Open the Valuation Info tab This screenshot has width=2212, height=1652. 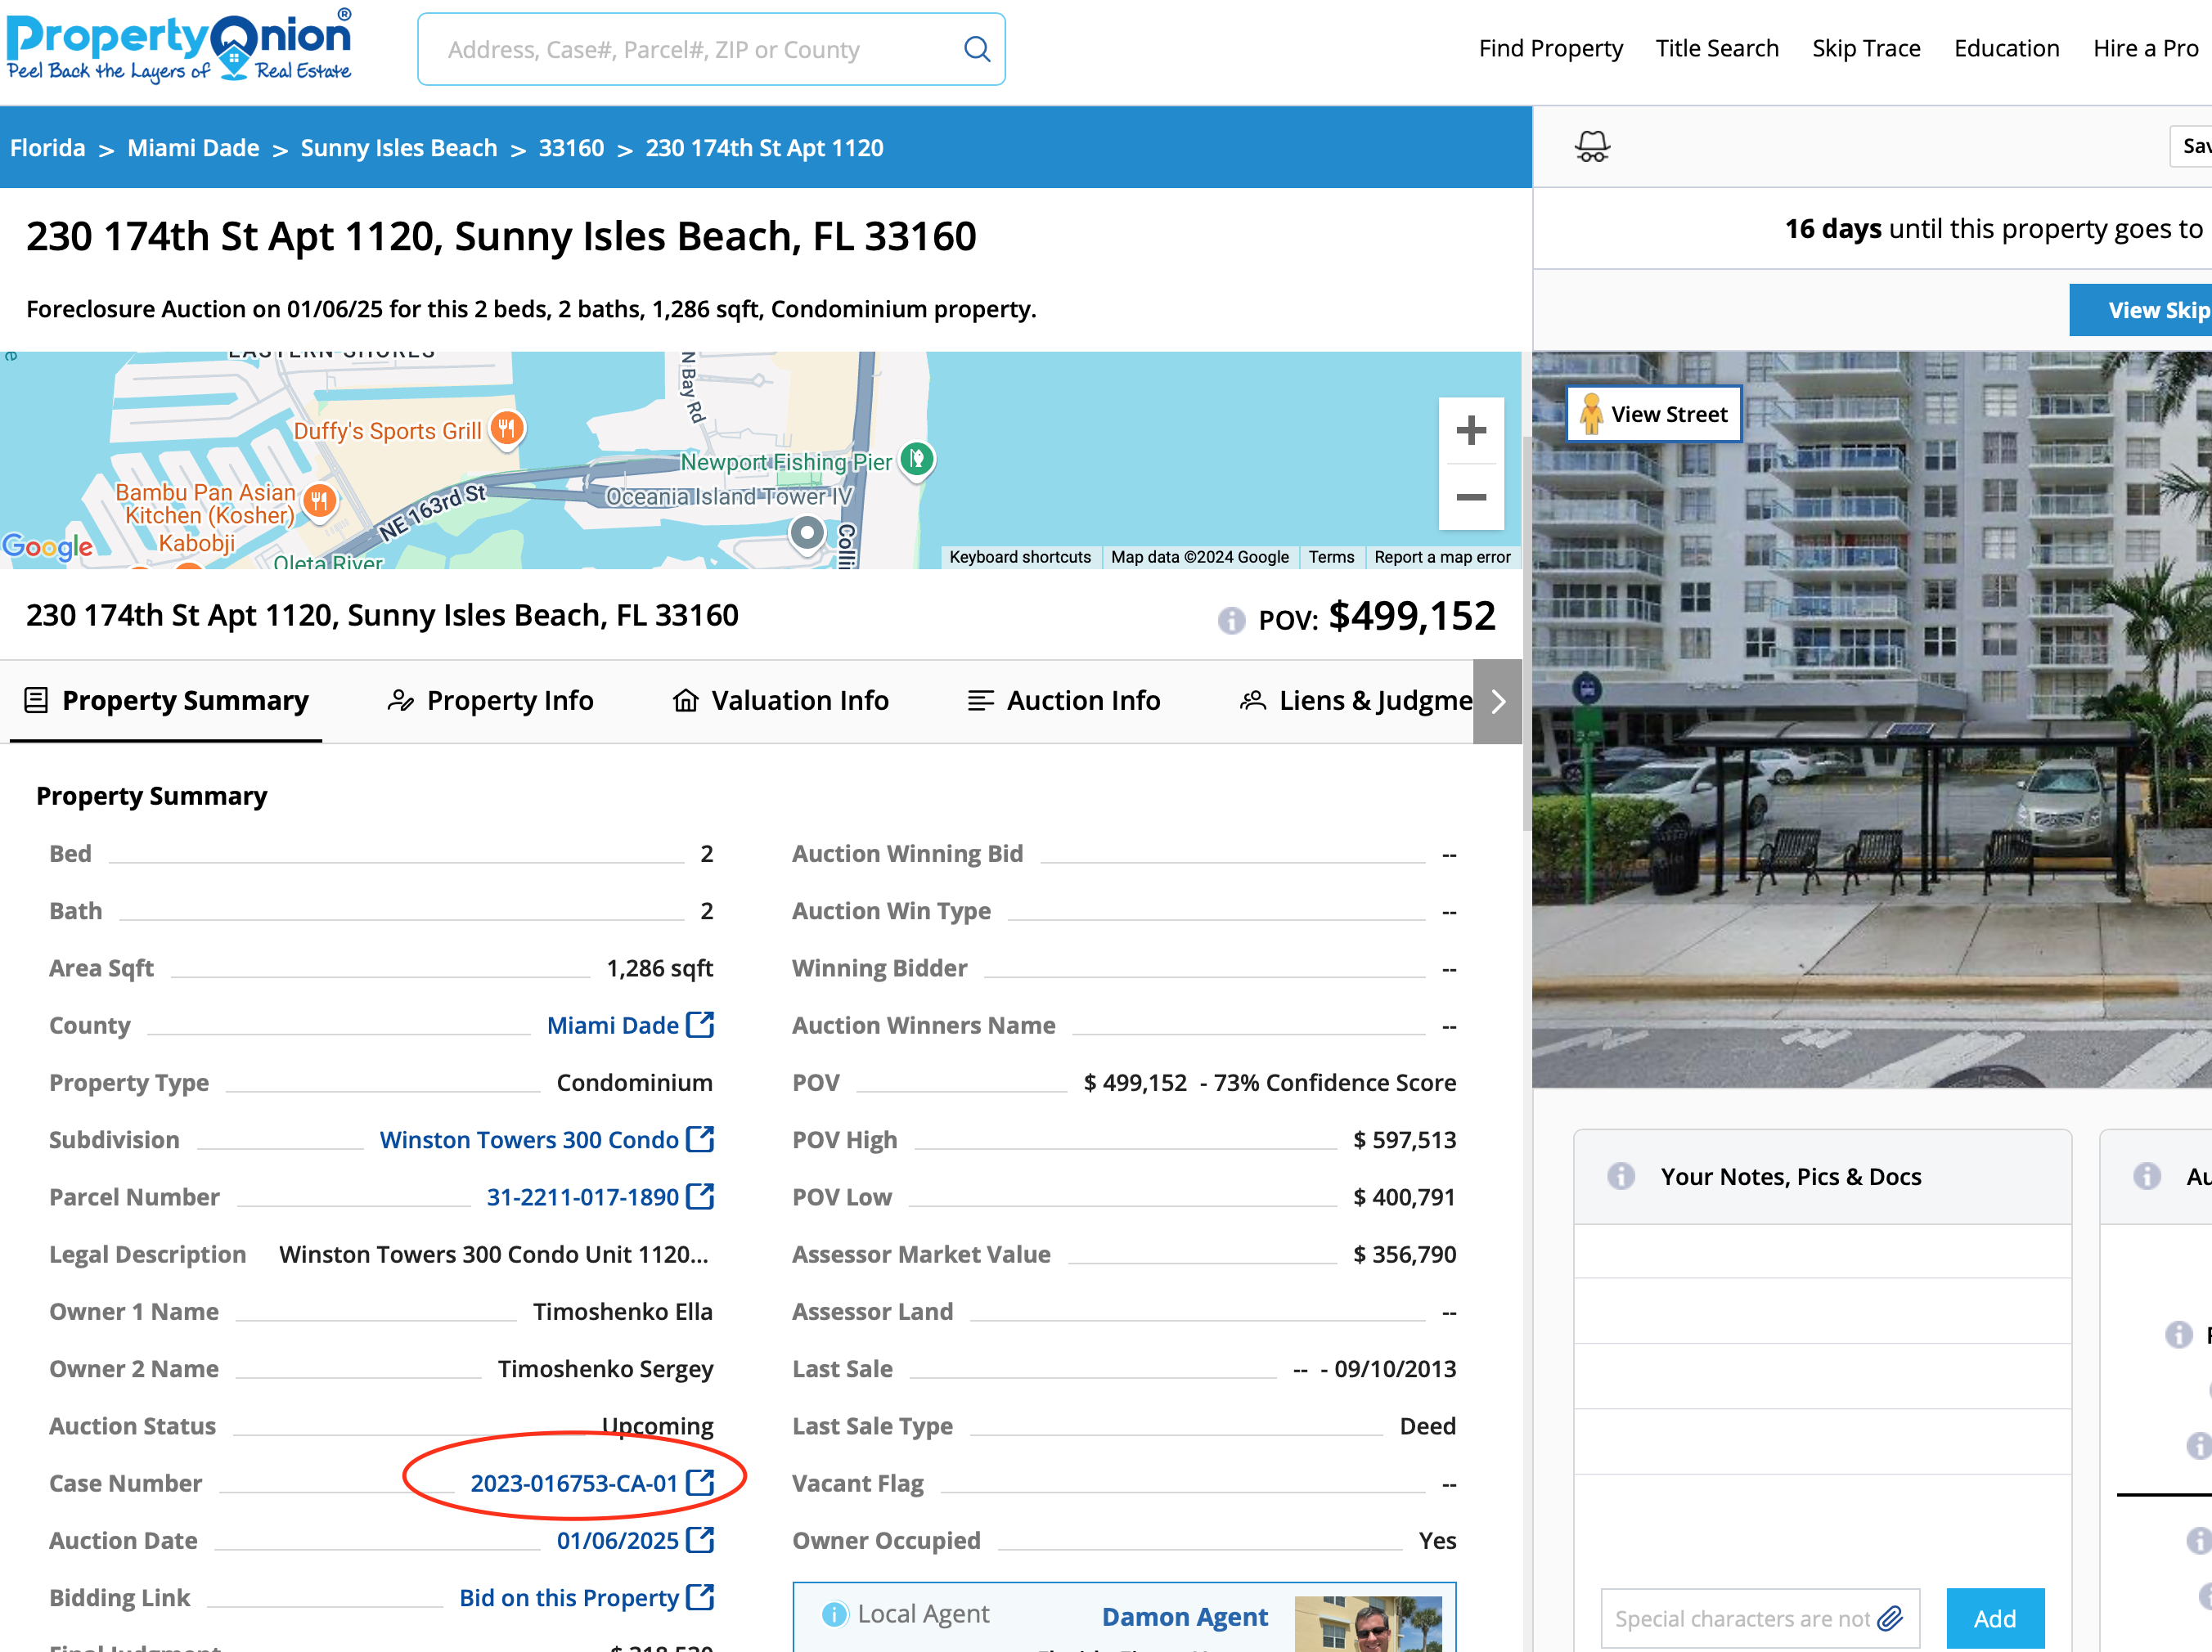coord(781,701)
